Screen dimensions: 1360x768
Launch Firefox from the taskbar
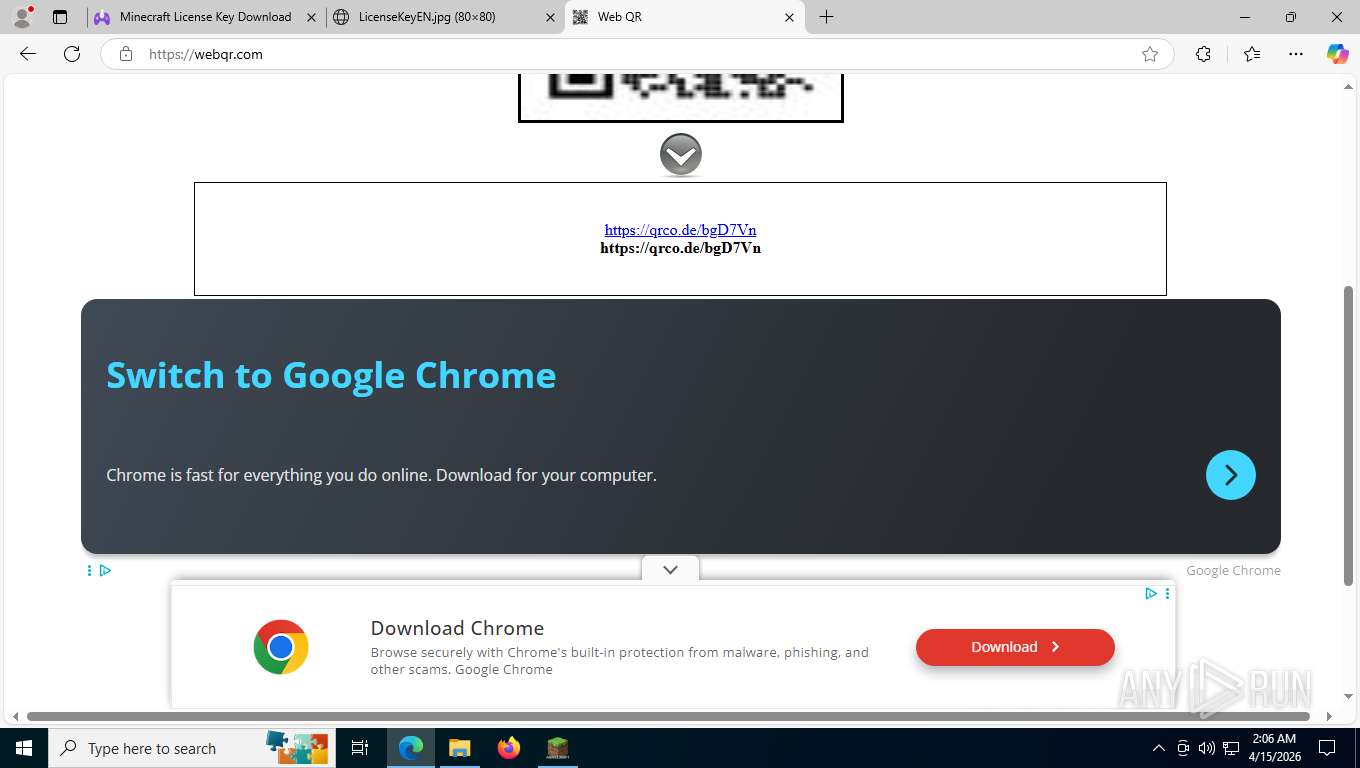[508, 748]
